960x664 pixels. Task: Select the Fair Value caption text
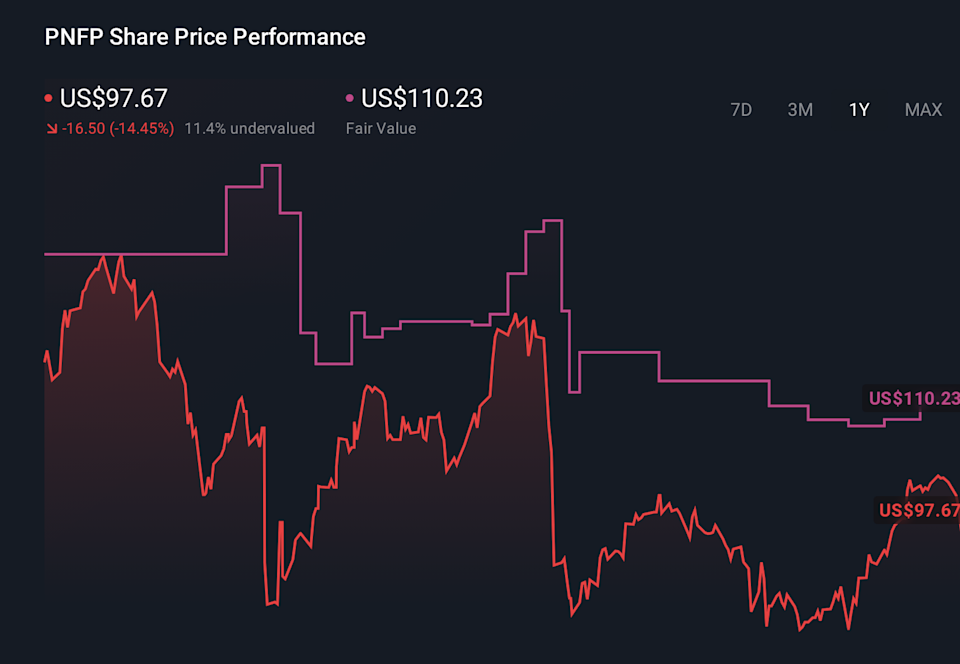pos(381,128)
